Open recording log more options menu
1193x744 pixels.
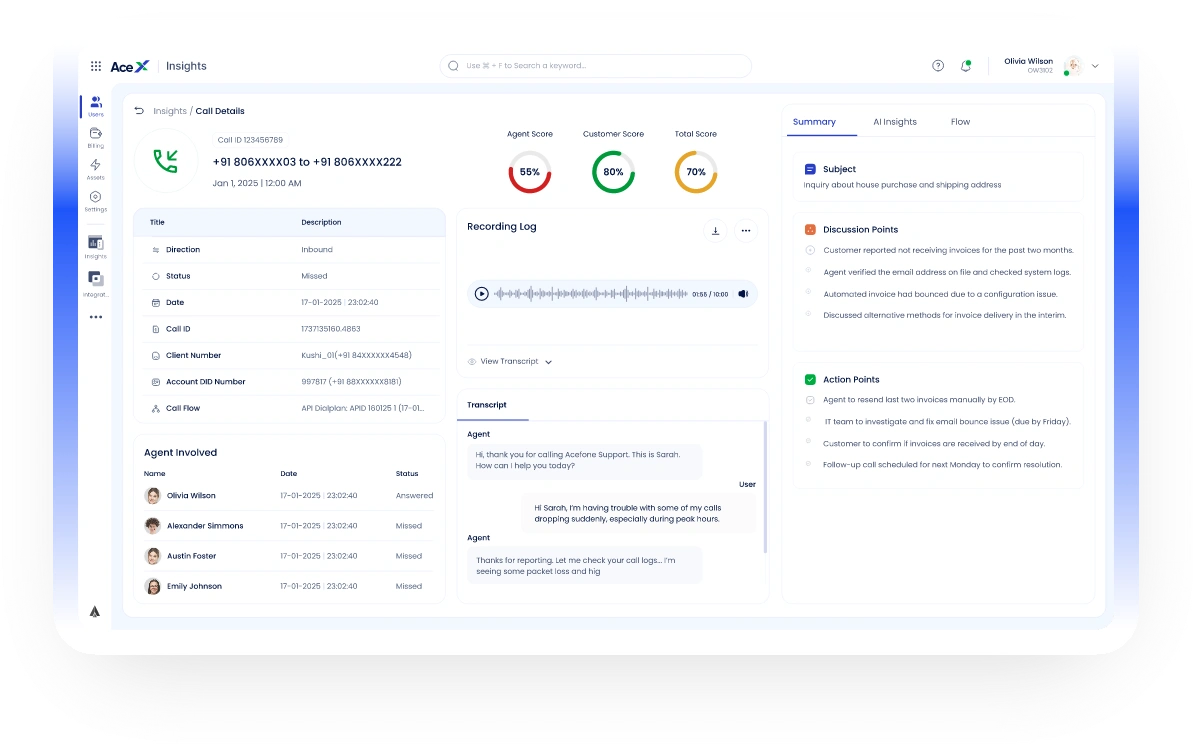746,231
